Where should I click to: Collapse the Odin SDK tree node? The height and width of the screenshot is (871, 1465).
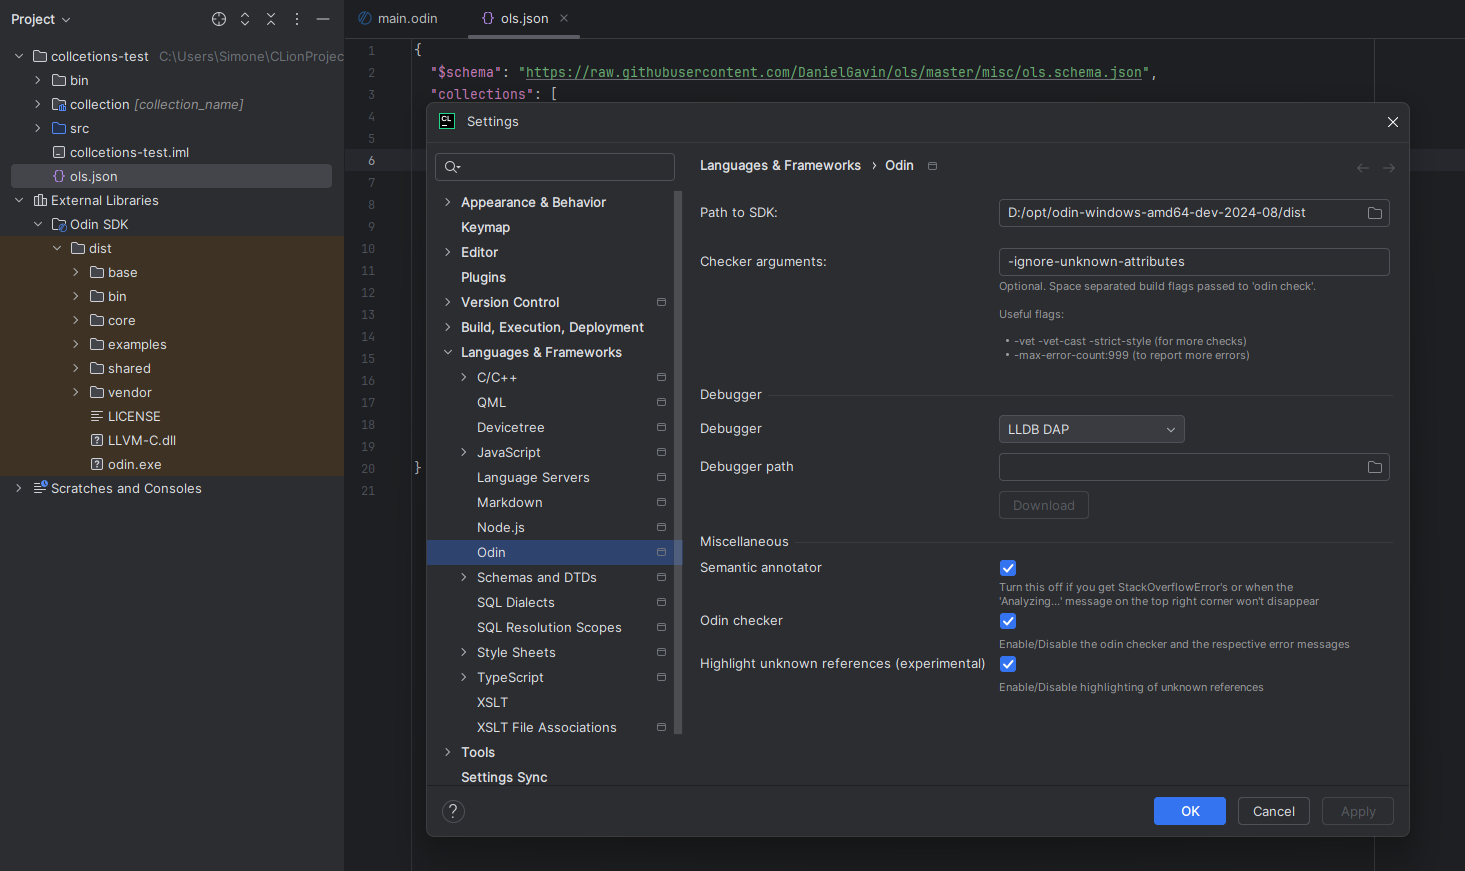click(x=38, y=224)
